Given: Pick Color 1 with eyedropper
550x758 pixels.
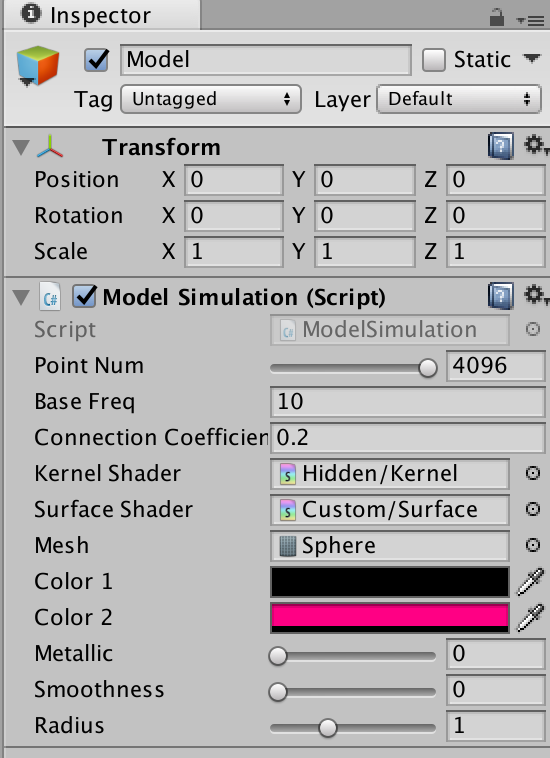Looking at the screenshot, I should (x=531, y=582).
